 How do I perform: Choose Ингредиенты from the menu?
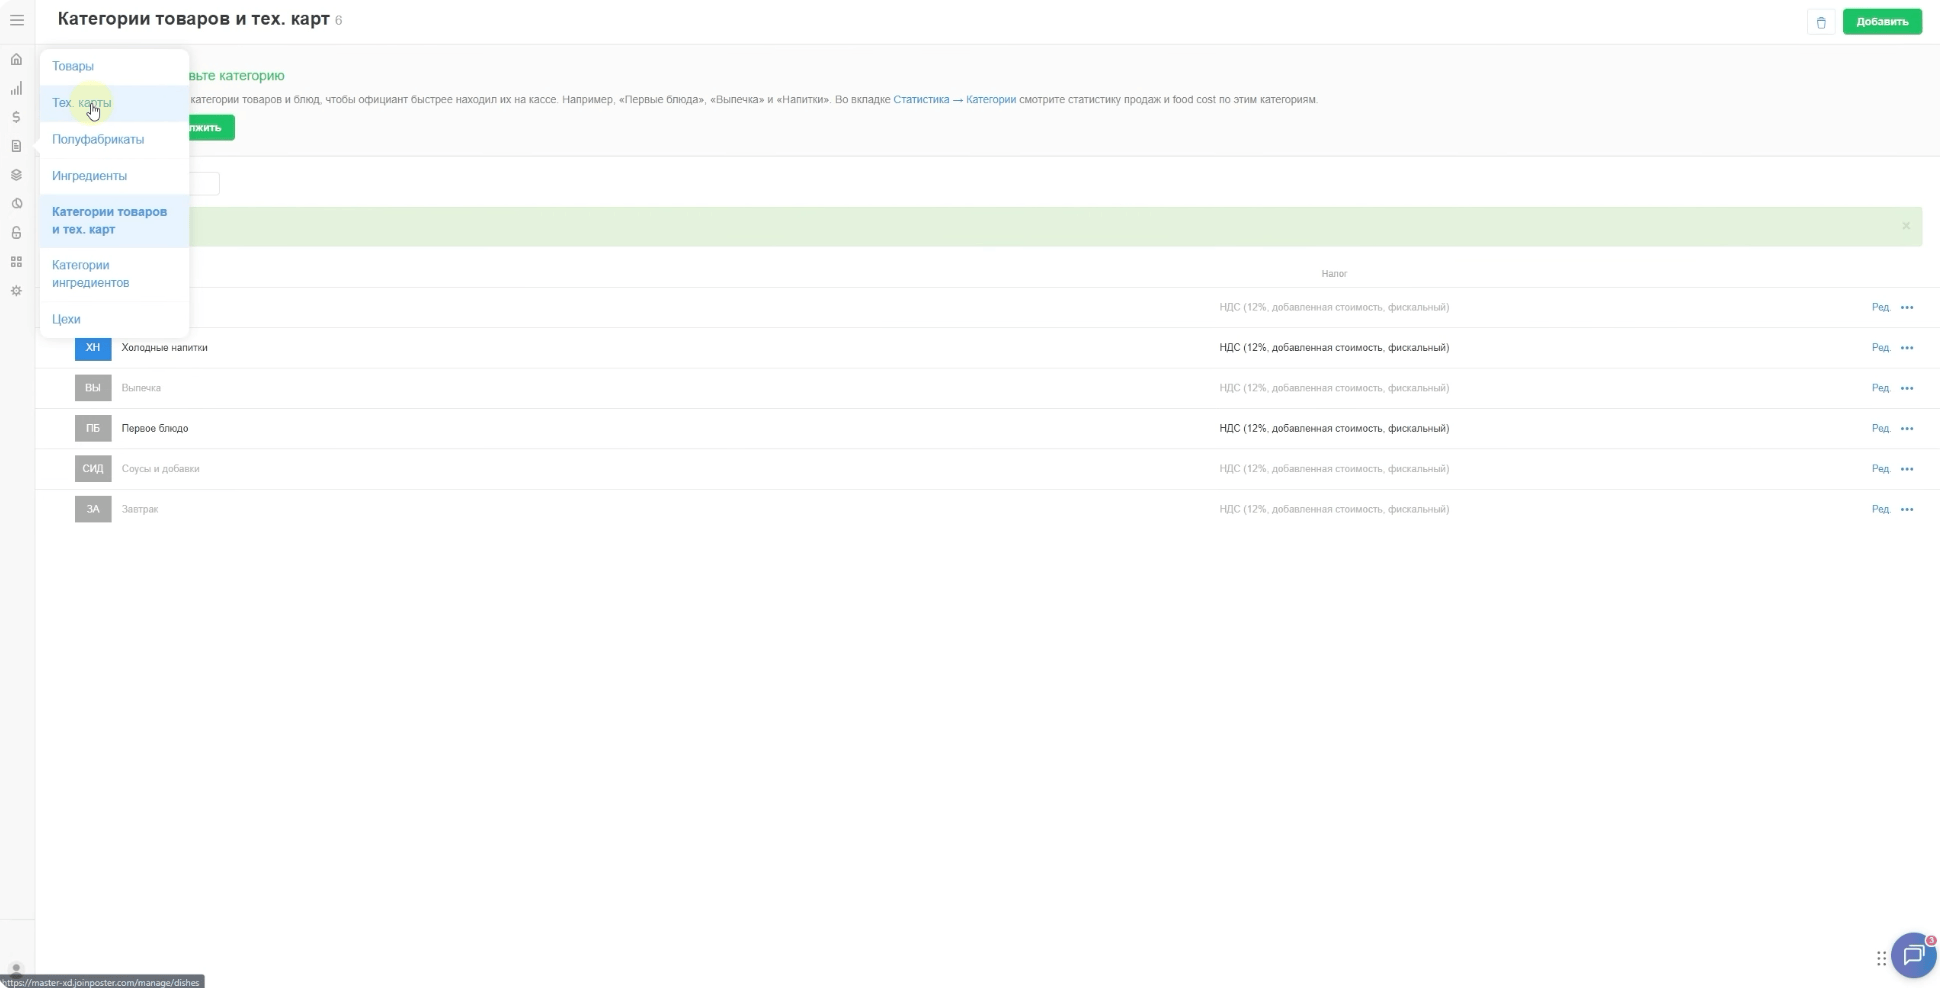(89, 176)
